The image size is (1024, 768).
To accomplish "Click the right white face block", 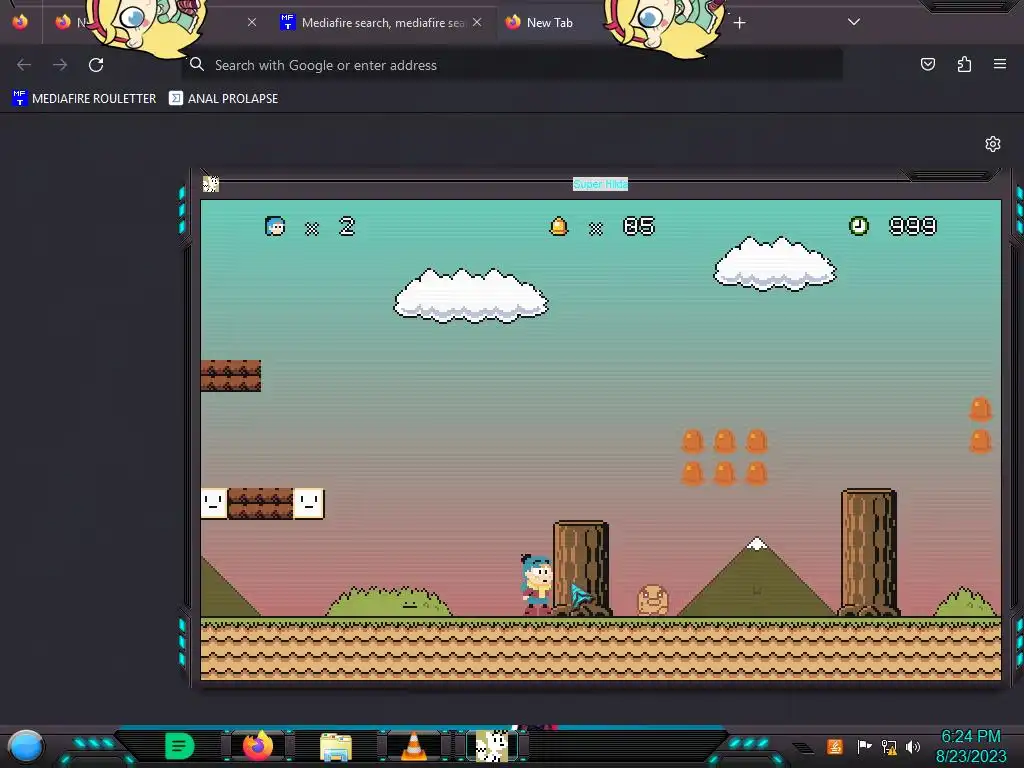I will pos(309,504).
